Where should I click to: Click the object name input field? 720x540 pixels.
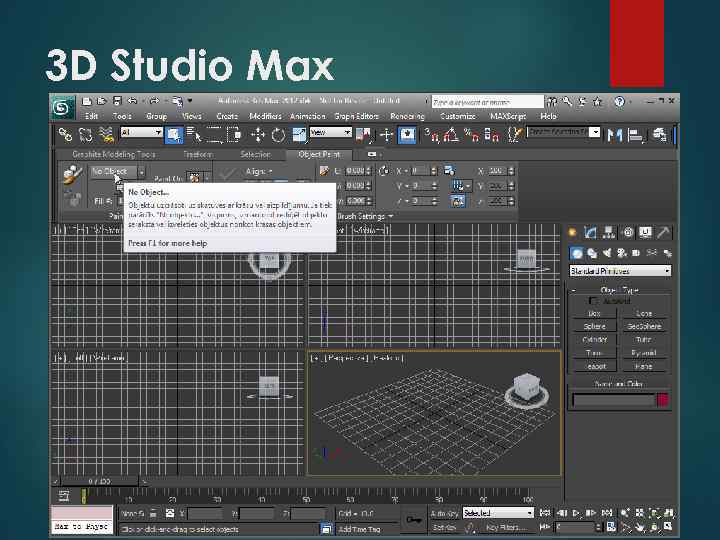click(613, 400)
